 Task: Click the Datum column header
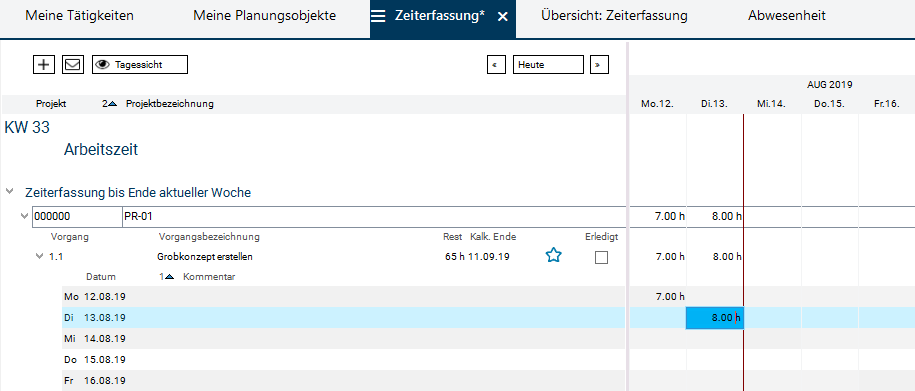[x=101, y=277]
